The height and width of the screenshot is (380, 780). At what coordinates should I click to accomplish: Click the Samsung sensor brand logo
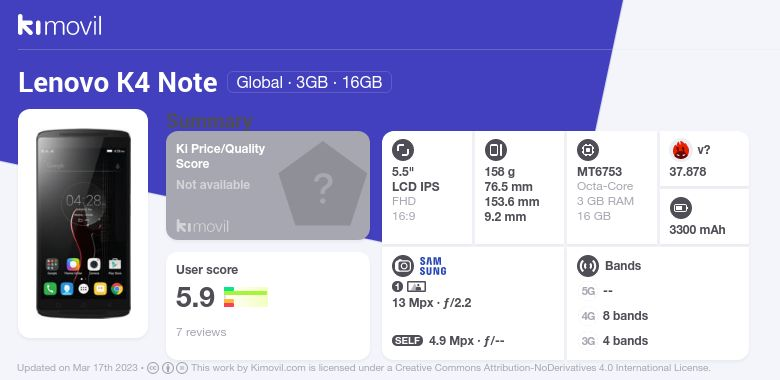(433, 266)
